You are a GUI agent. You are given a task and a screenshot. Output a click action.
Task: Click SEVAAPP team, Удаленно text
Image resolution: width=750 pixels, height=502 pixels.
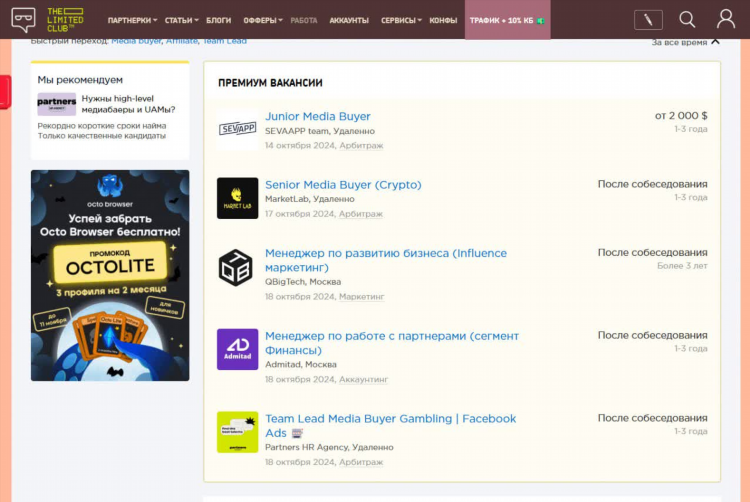(320, 131)
